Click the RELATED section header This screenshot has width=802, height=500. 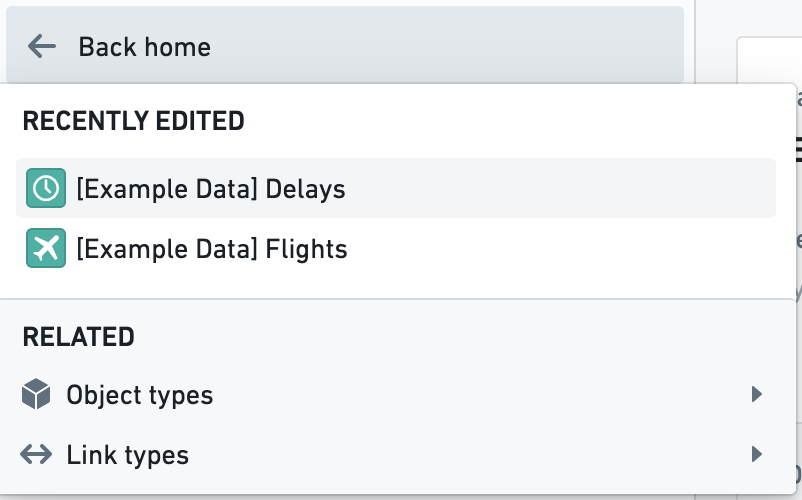click(79, 337)
